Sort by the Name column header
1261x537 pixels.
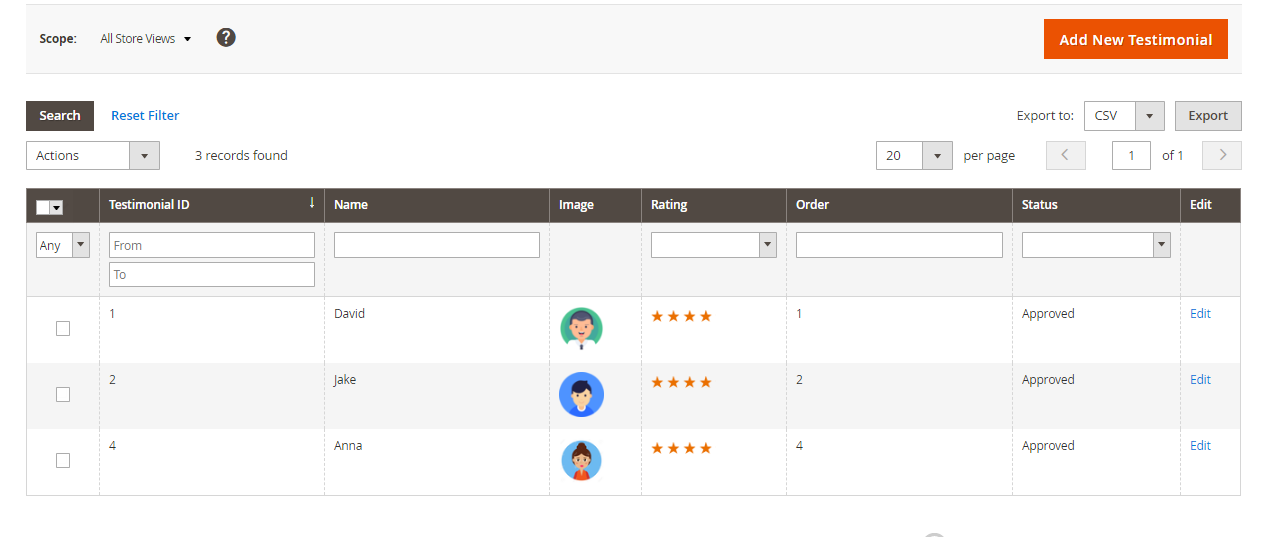pos(351,204)
